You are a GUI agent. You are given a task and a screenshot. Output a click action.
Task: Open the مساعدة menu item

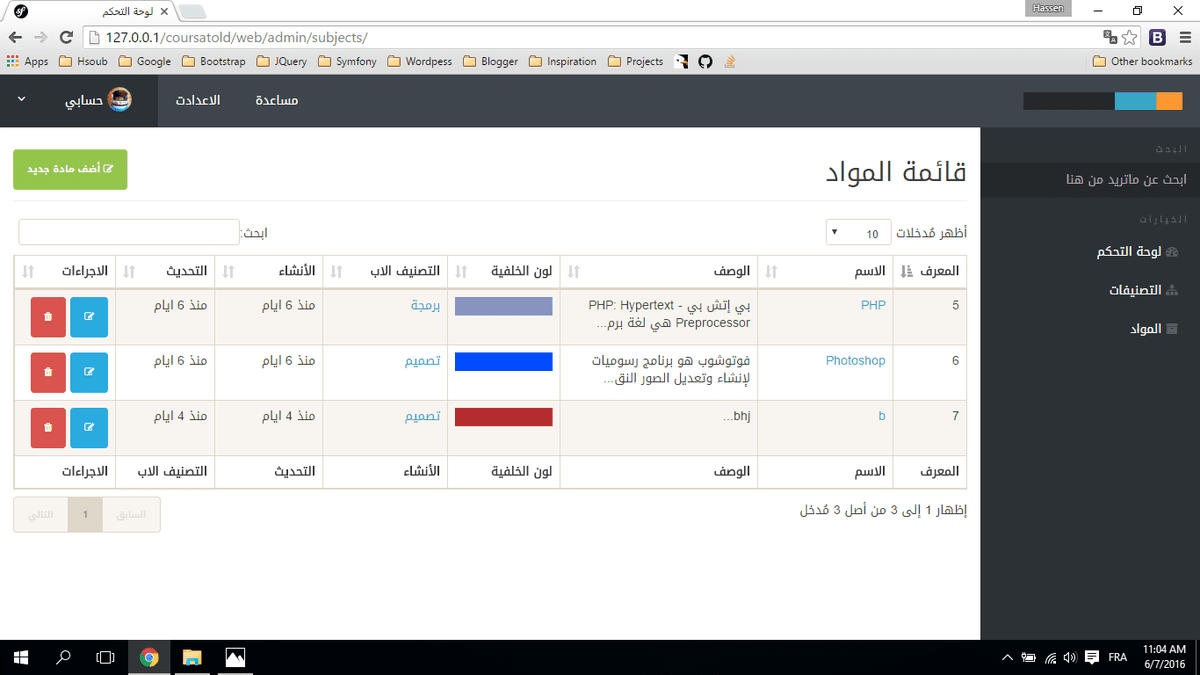coord(275,100)
